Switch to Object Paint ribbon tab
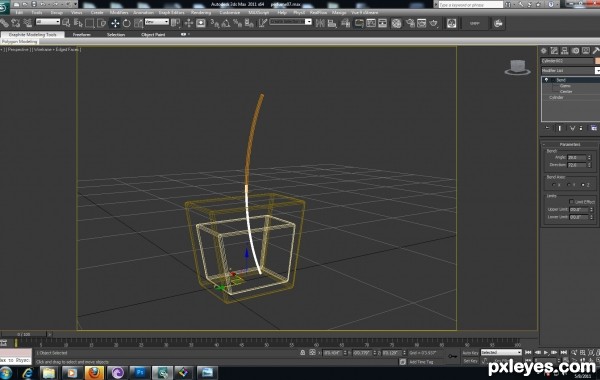 [153, 34]
